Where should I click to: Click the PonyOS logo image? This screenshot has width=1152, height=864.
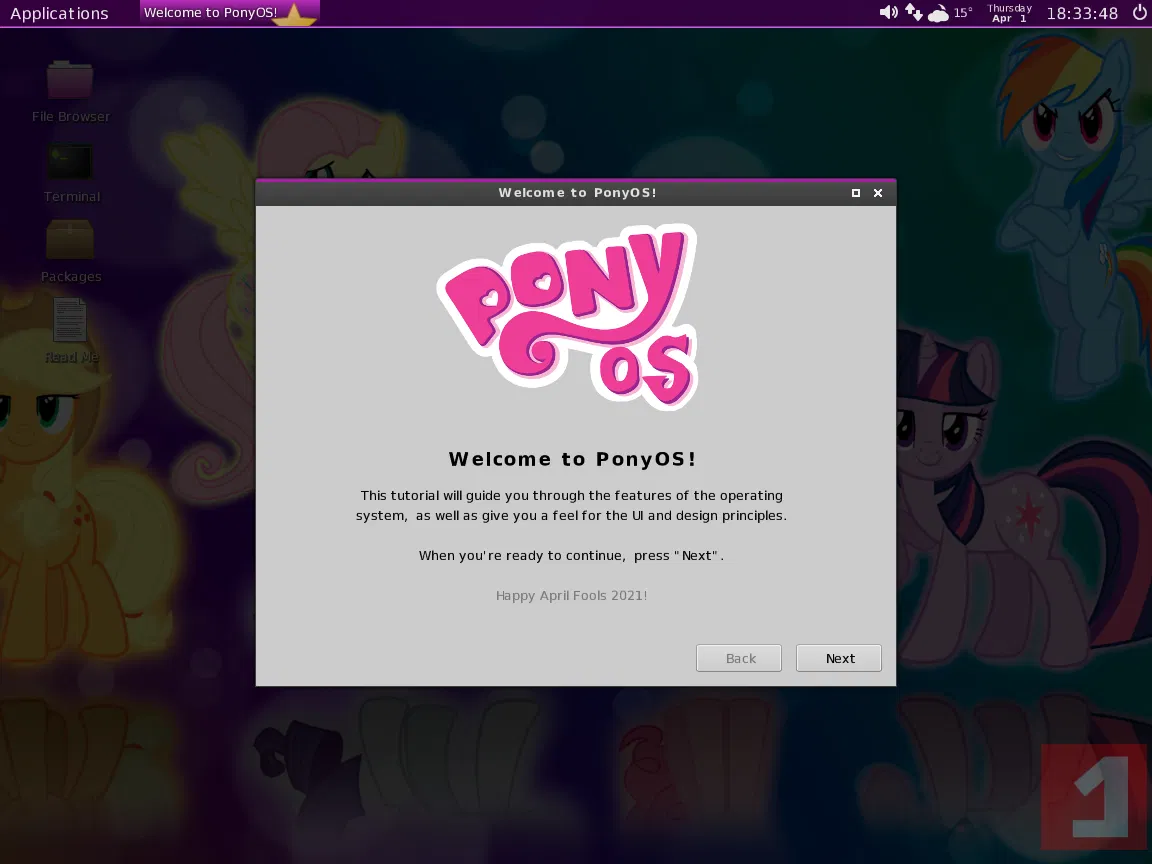coord(568,317)
